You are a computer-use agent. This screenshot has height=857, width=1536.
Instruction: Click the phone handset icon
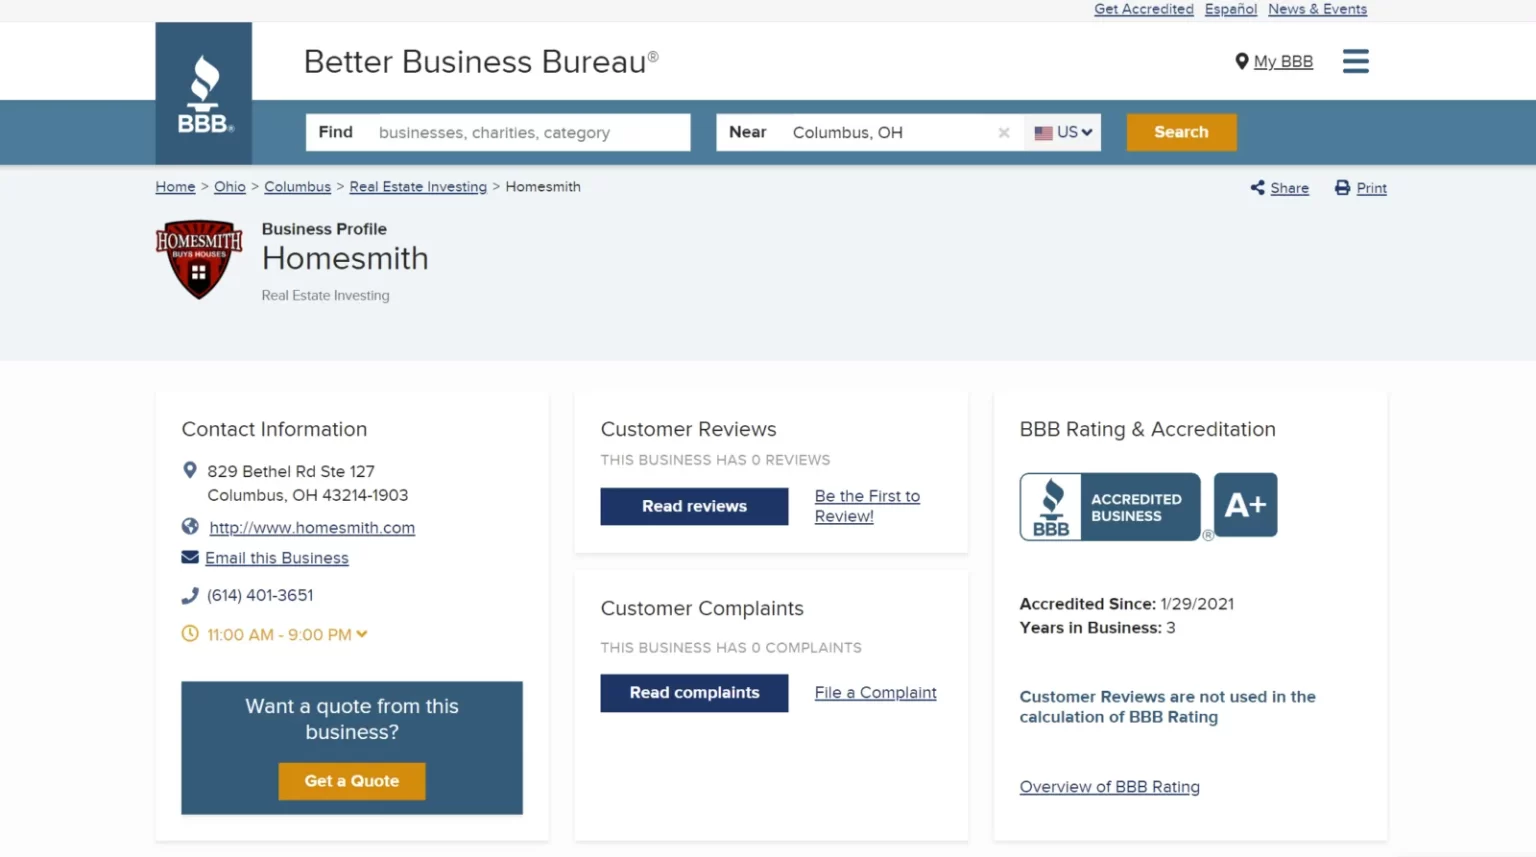pos(190,595)
